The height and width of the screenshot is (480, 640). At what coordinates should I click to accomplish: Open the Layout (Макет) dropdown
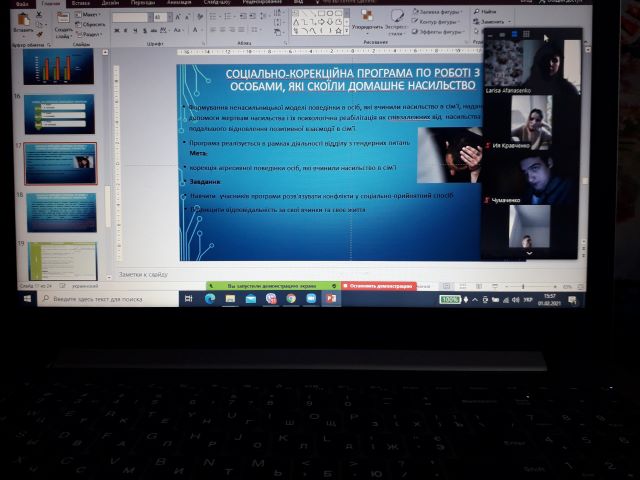(88, 15)
